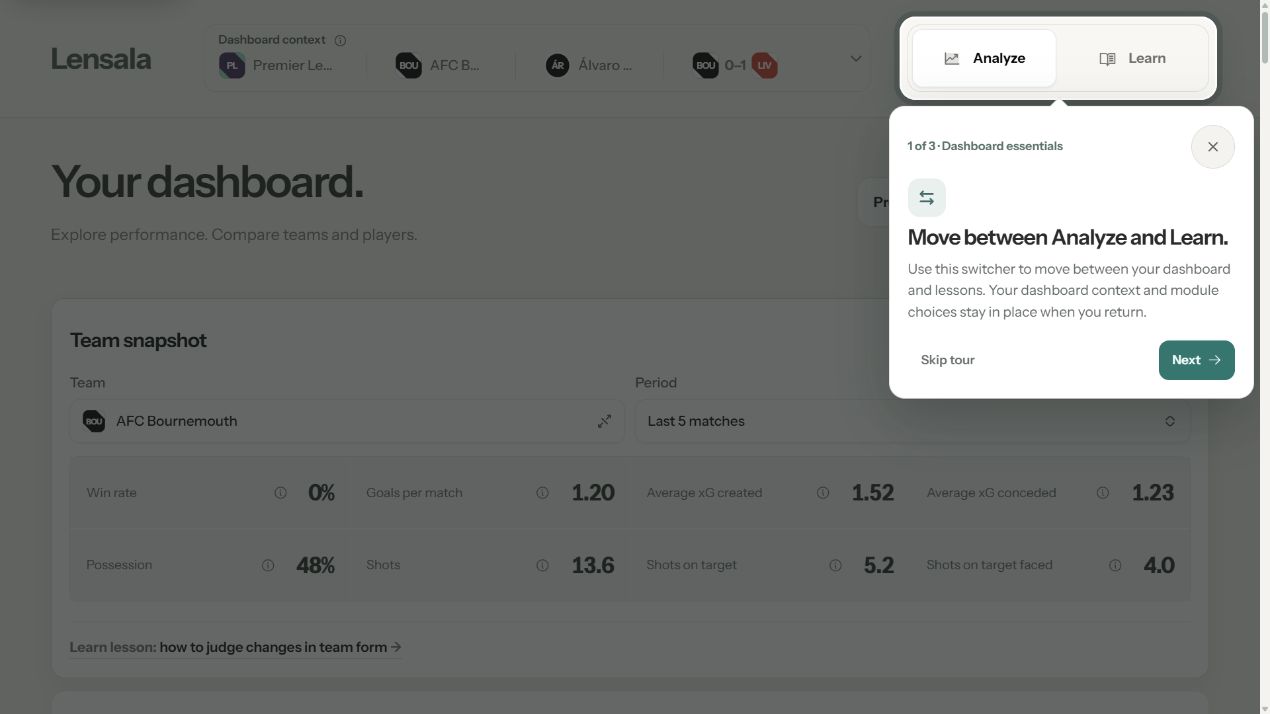Click the Win rate value 0%

click(321, 493)
